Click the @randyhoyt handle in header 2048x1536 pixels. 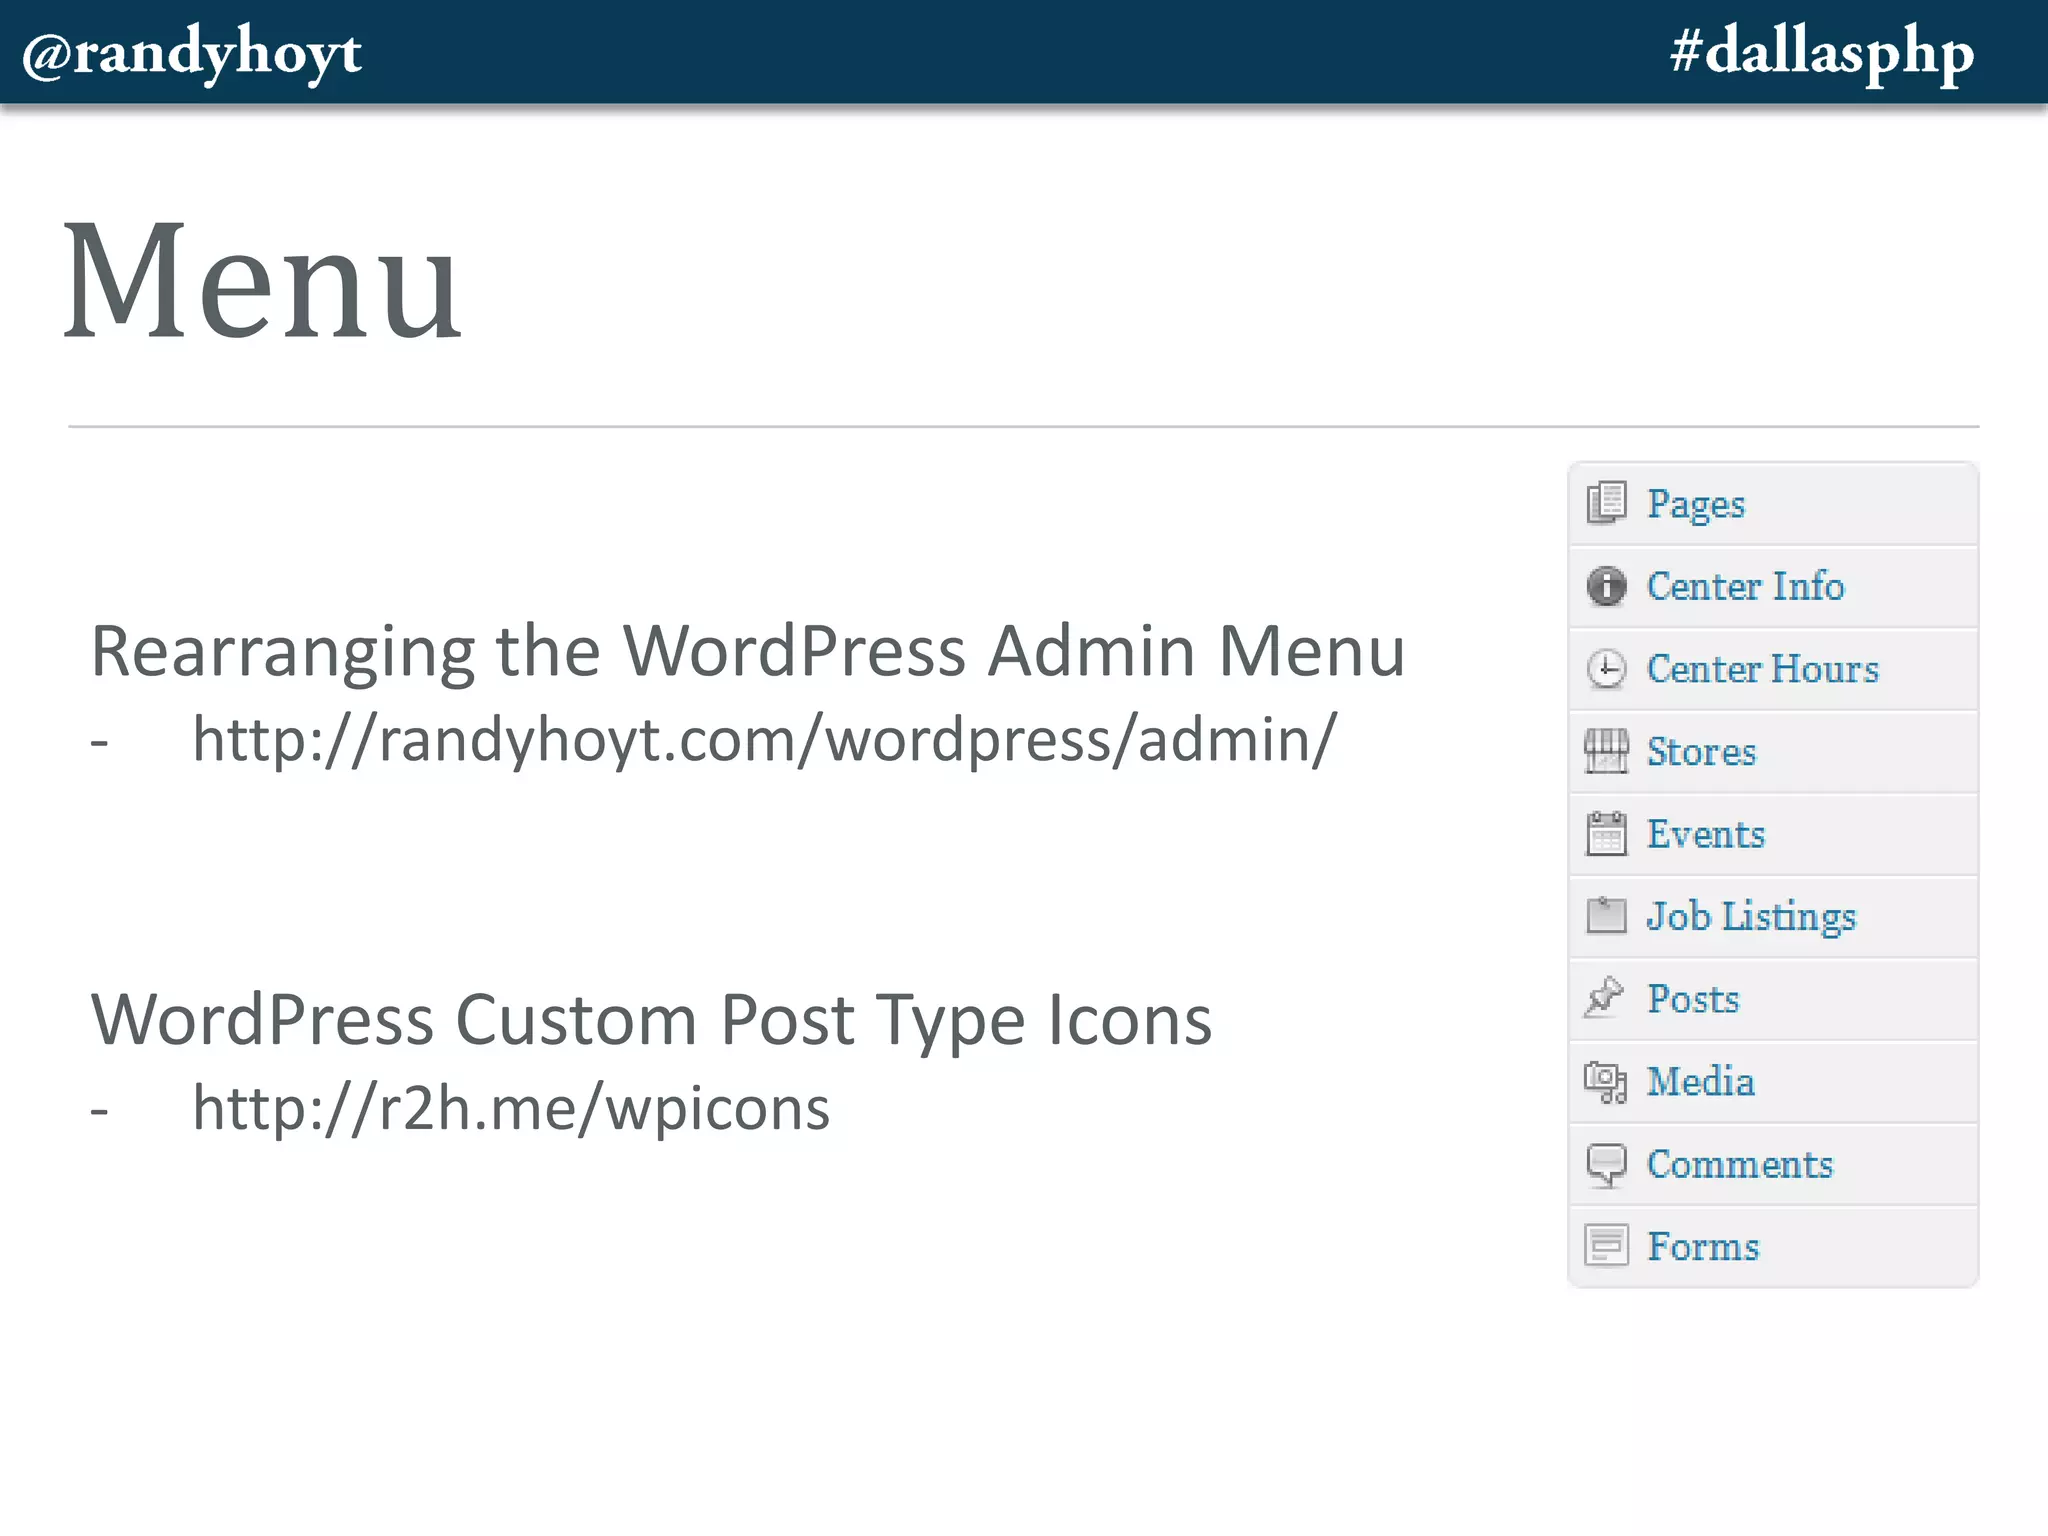(192, 54)
